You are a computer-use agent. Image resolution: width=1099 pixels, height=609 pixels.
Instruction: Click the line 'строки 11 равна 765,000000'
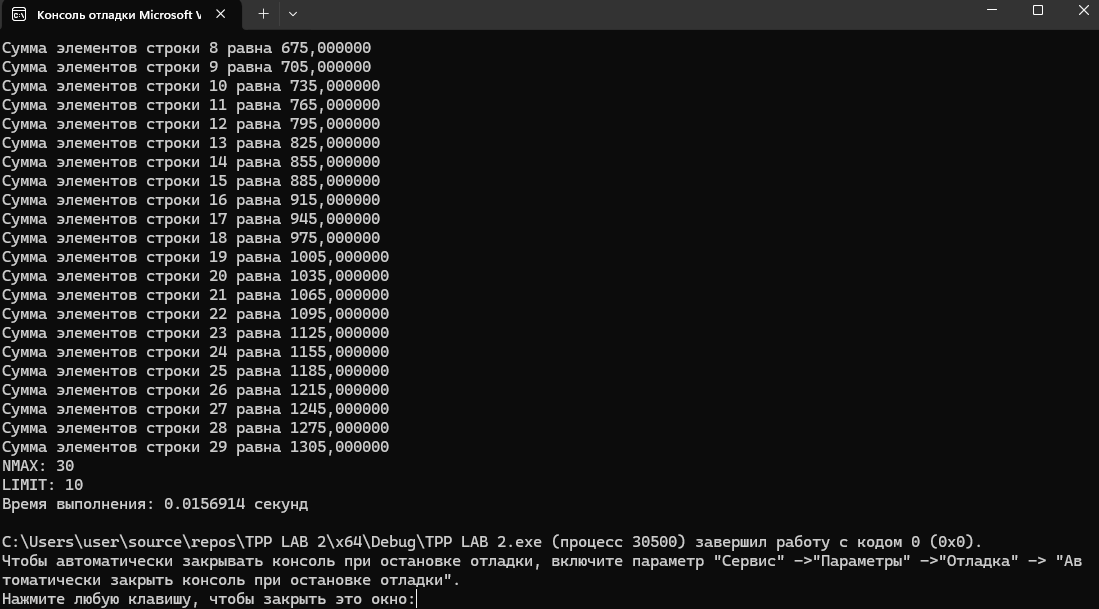pyautogui.click(x=191, y=105)
